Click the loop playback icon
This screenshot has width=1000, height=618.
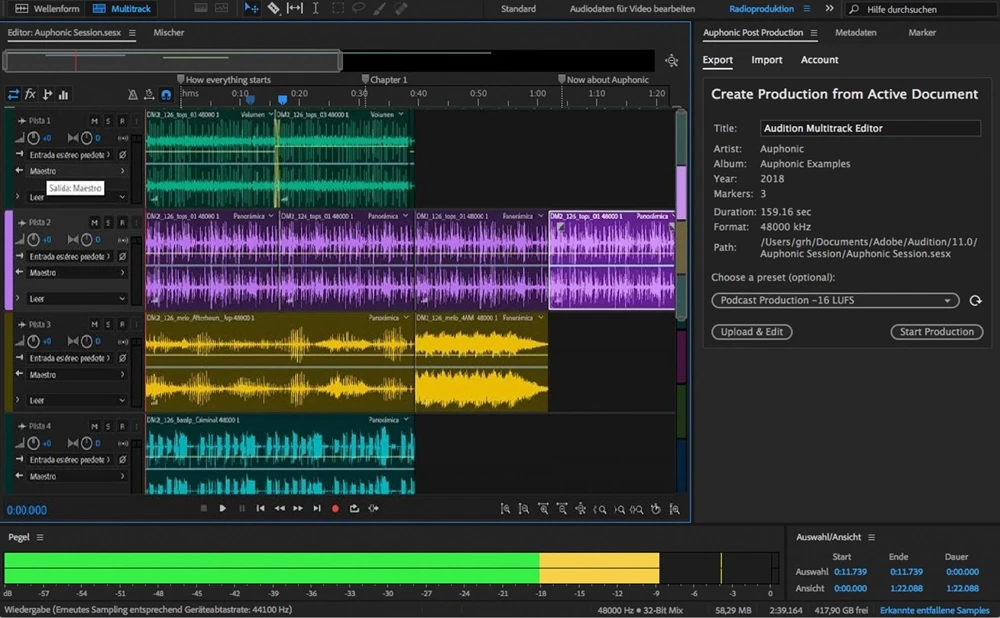[354, 508]
